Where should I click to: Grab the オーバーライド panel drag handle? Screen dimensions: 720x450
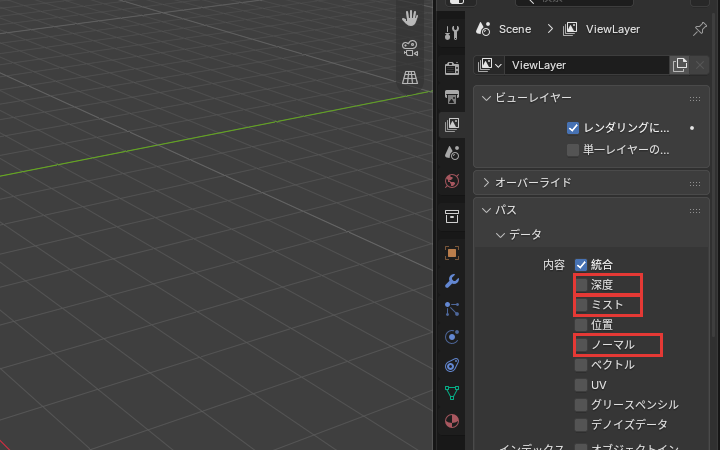[x=695, y=184]
